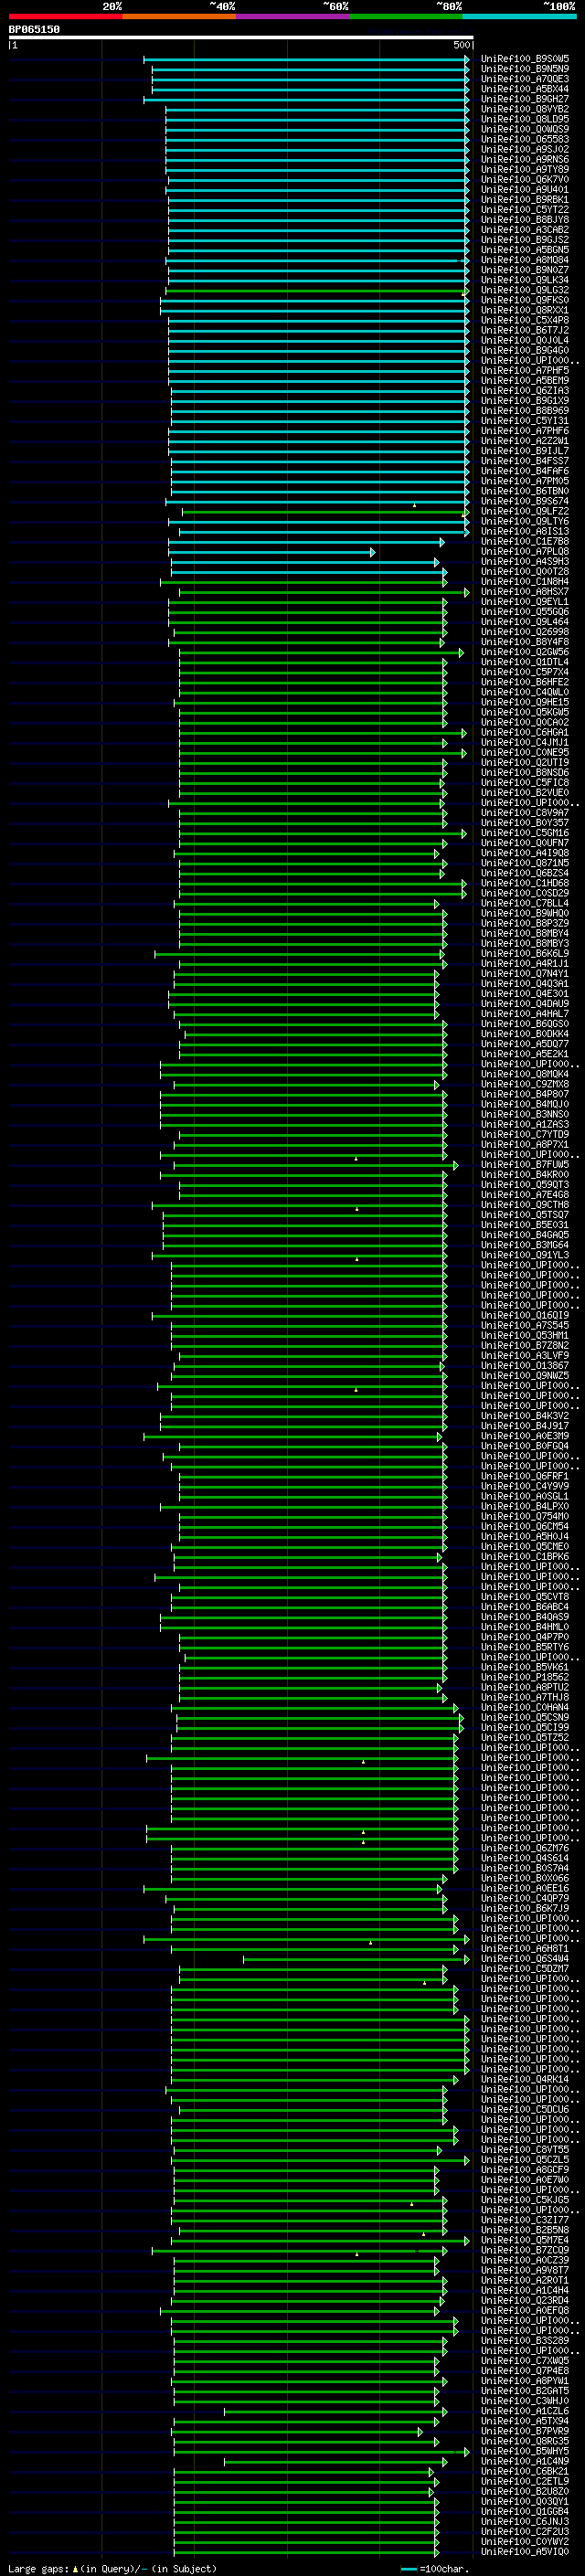The width and height of the screenshot is (585, 2576).
Task: Select hit UniRef100_A5VIQ0
Action: (525, 2551)
